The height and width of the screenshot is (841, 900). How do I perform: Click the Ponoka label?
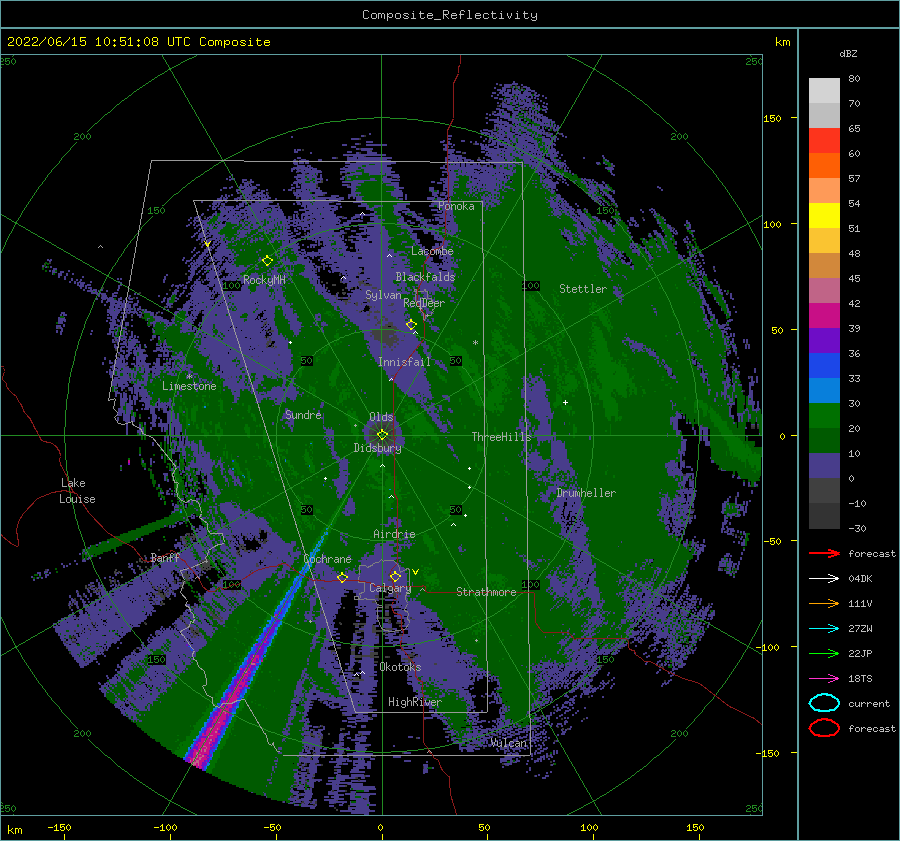(x=456, y=206)
